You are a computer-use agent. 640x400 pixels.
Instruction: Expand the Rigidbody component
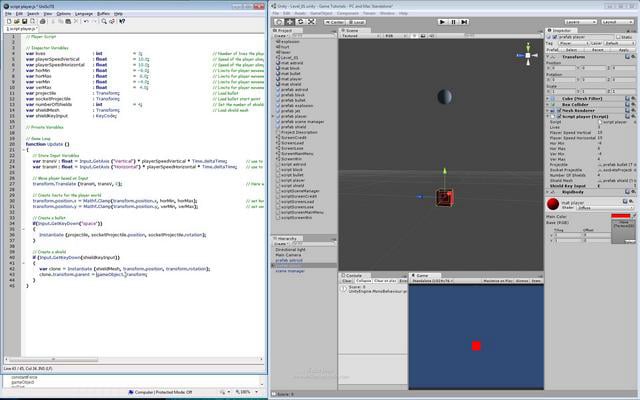coord(549,192)
